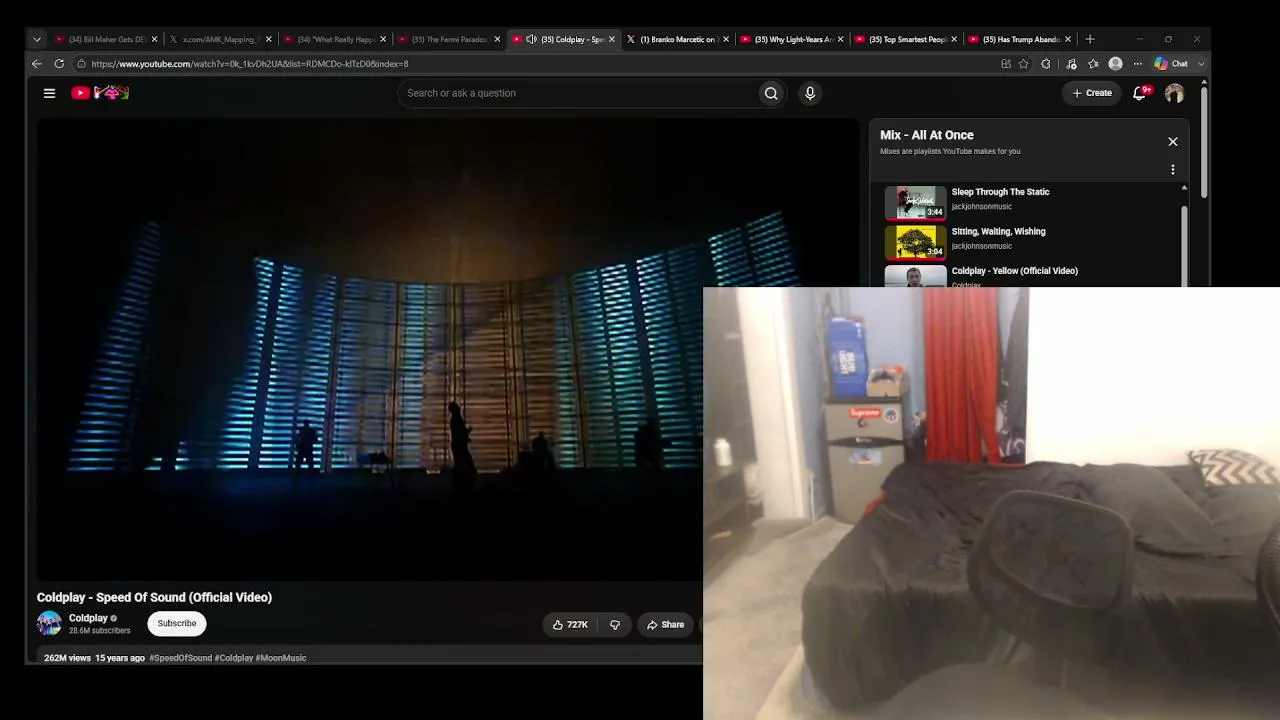
Task: Reload the page with the refresh icon
Action: coord(59,64)
